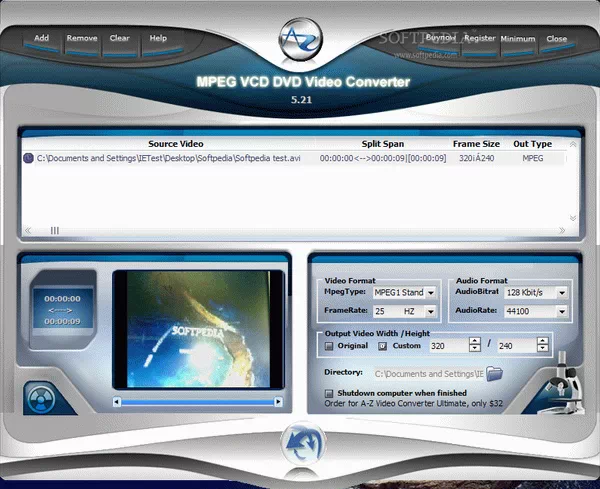This screenshot has width=600, height=489.
Task: Click the Add button
Action: 41,39
